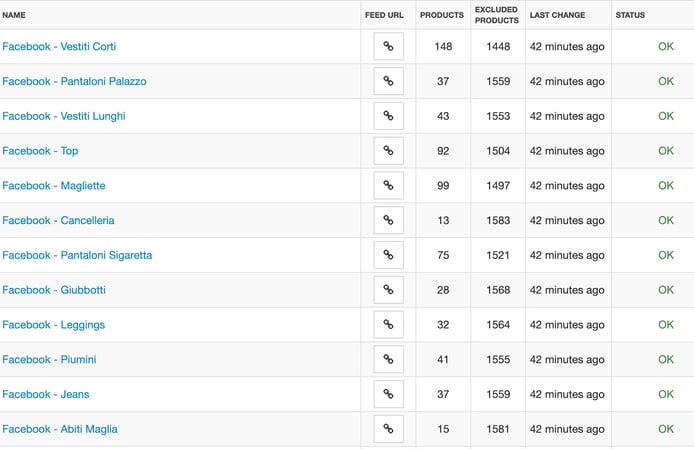Select products count 37 in Jeans row

(x=443, y=394)
